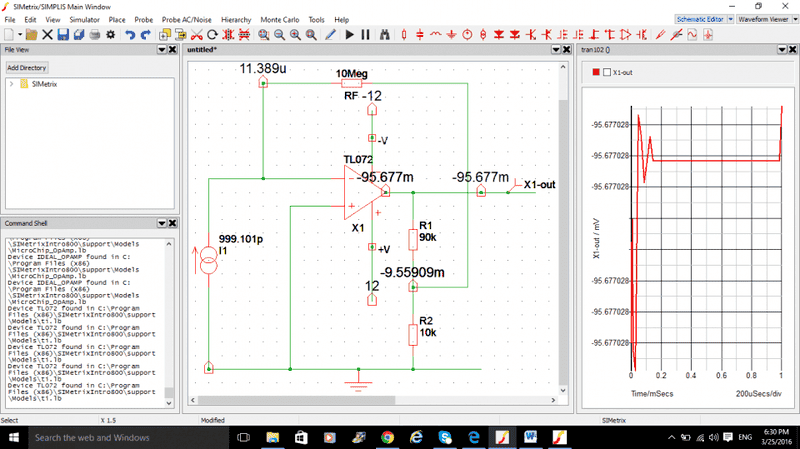
Task: Open the tran102 waveform panel dropdown
Action: 782,49
